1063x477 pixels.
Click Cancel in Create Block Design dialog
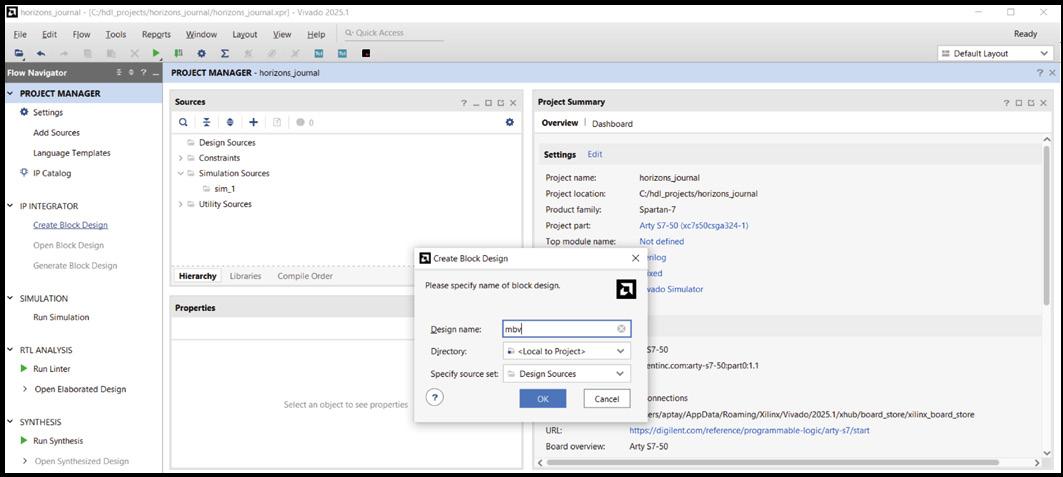point(607,398)
